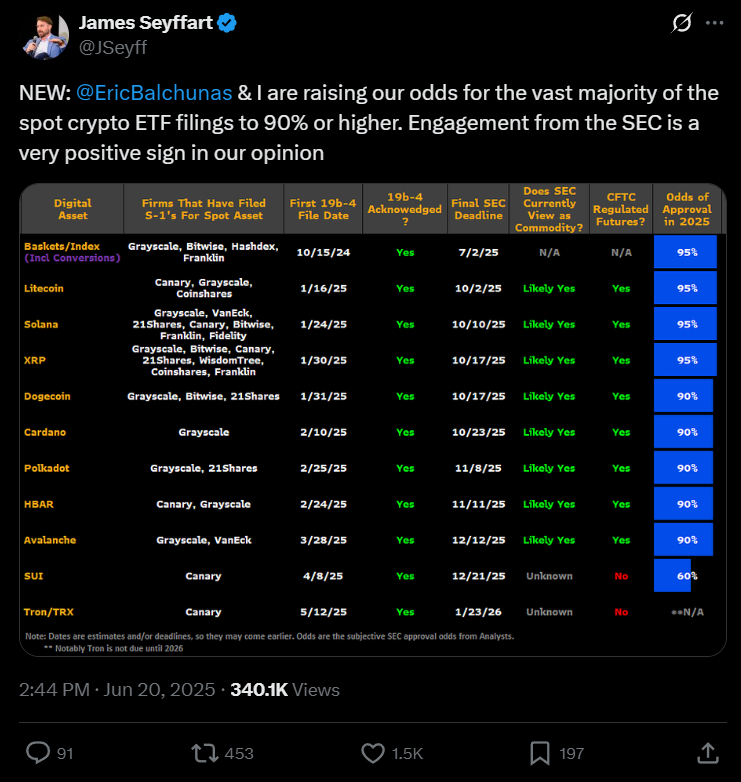Click the 60% SUI odds bar

pos(673,576)
